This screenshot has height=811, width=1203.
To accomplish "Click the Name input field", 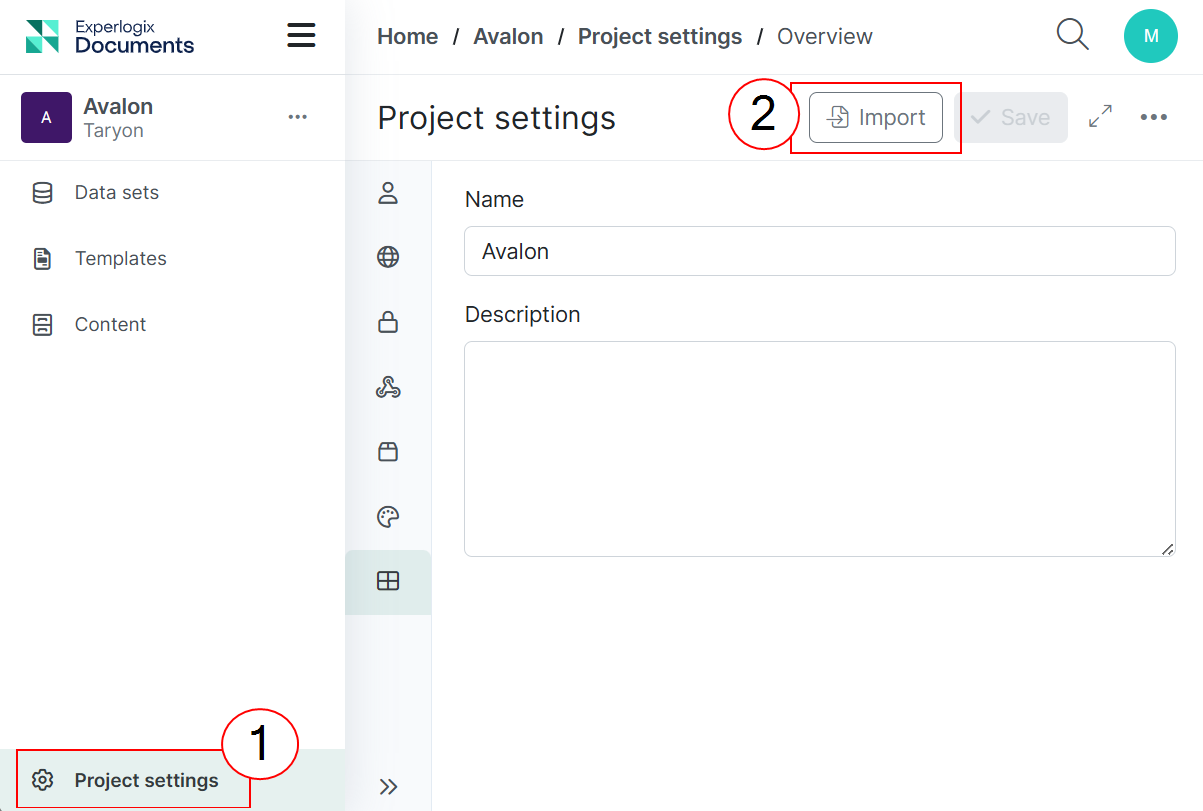I will click(x=819, y=251).
